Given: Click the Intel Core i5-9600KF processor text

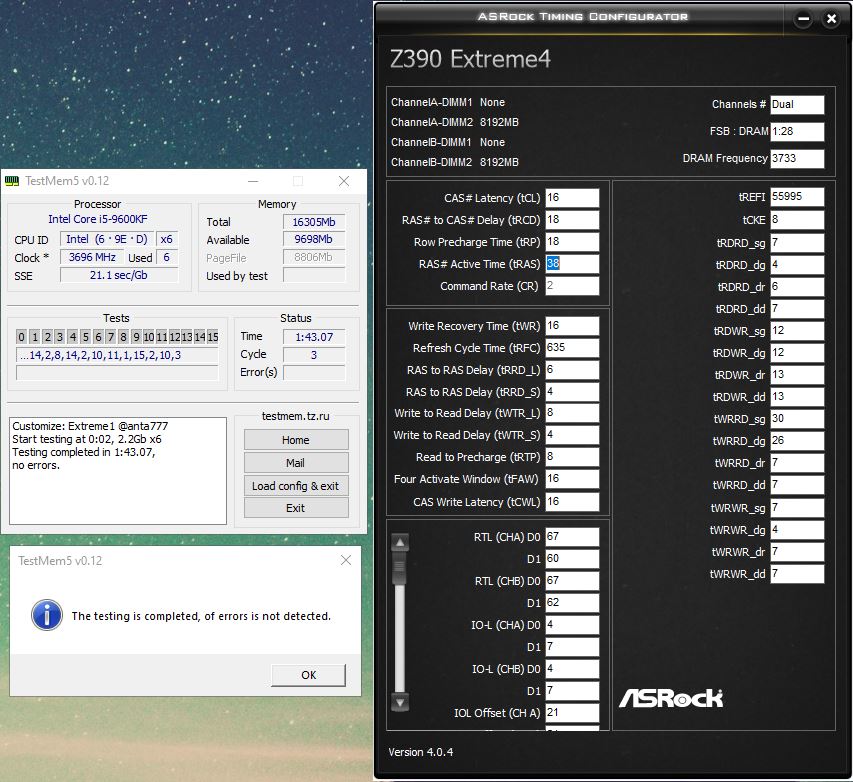Looking at the screenshot, I should [x=97, y=219].
